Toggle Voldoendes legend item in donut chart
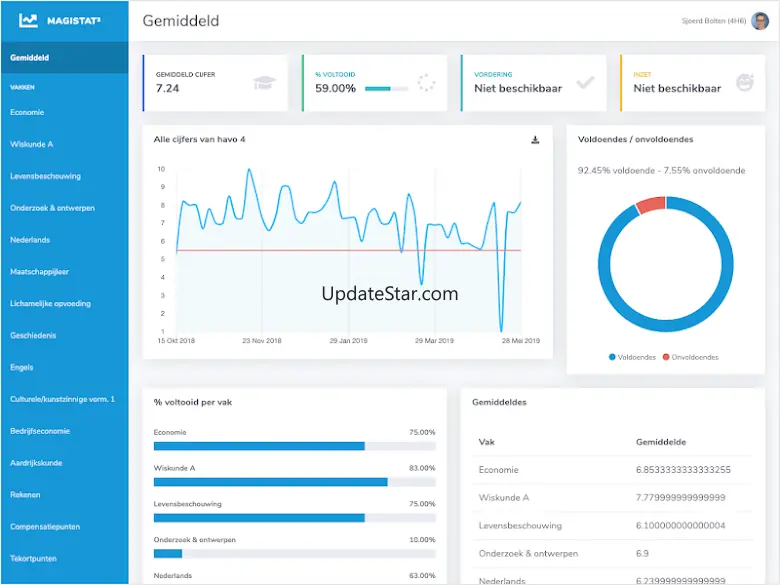The height and width of the screenshot is (585, 780). click(x=632, y=357)
